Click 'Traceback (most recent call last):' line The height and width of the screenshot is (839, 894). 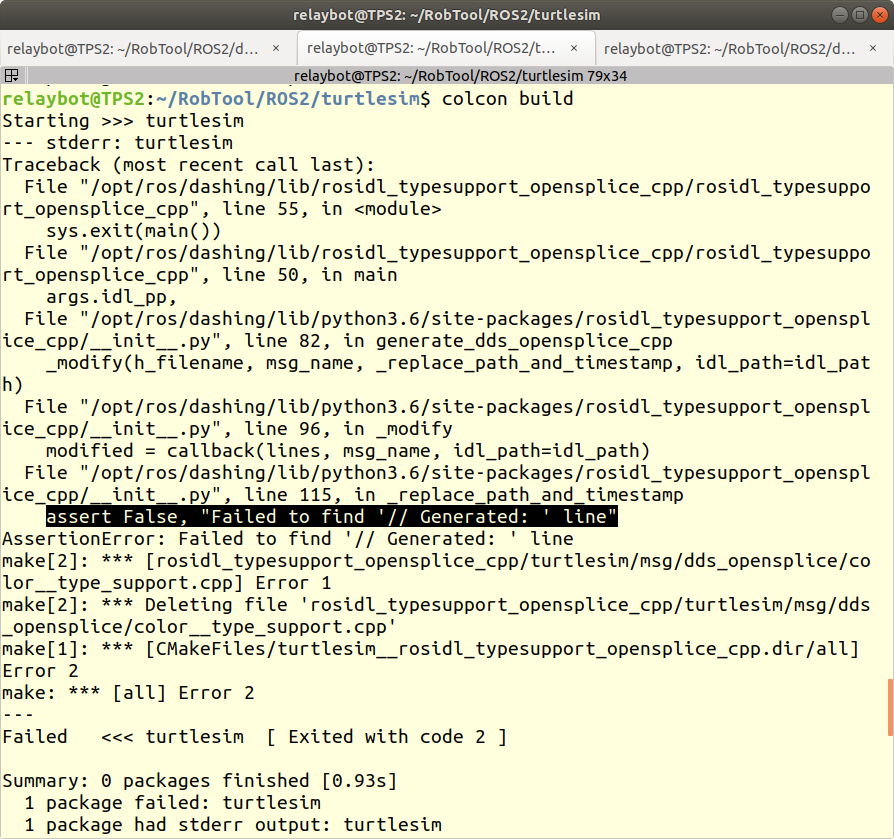click(189, 165)
